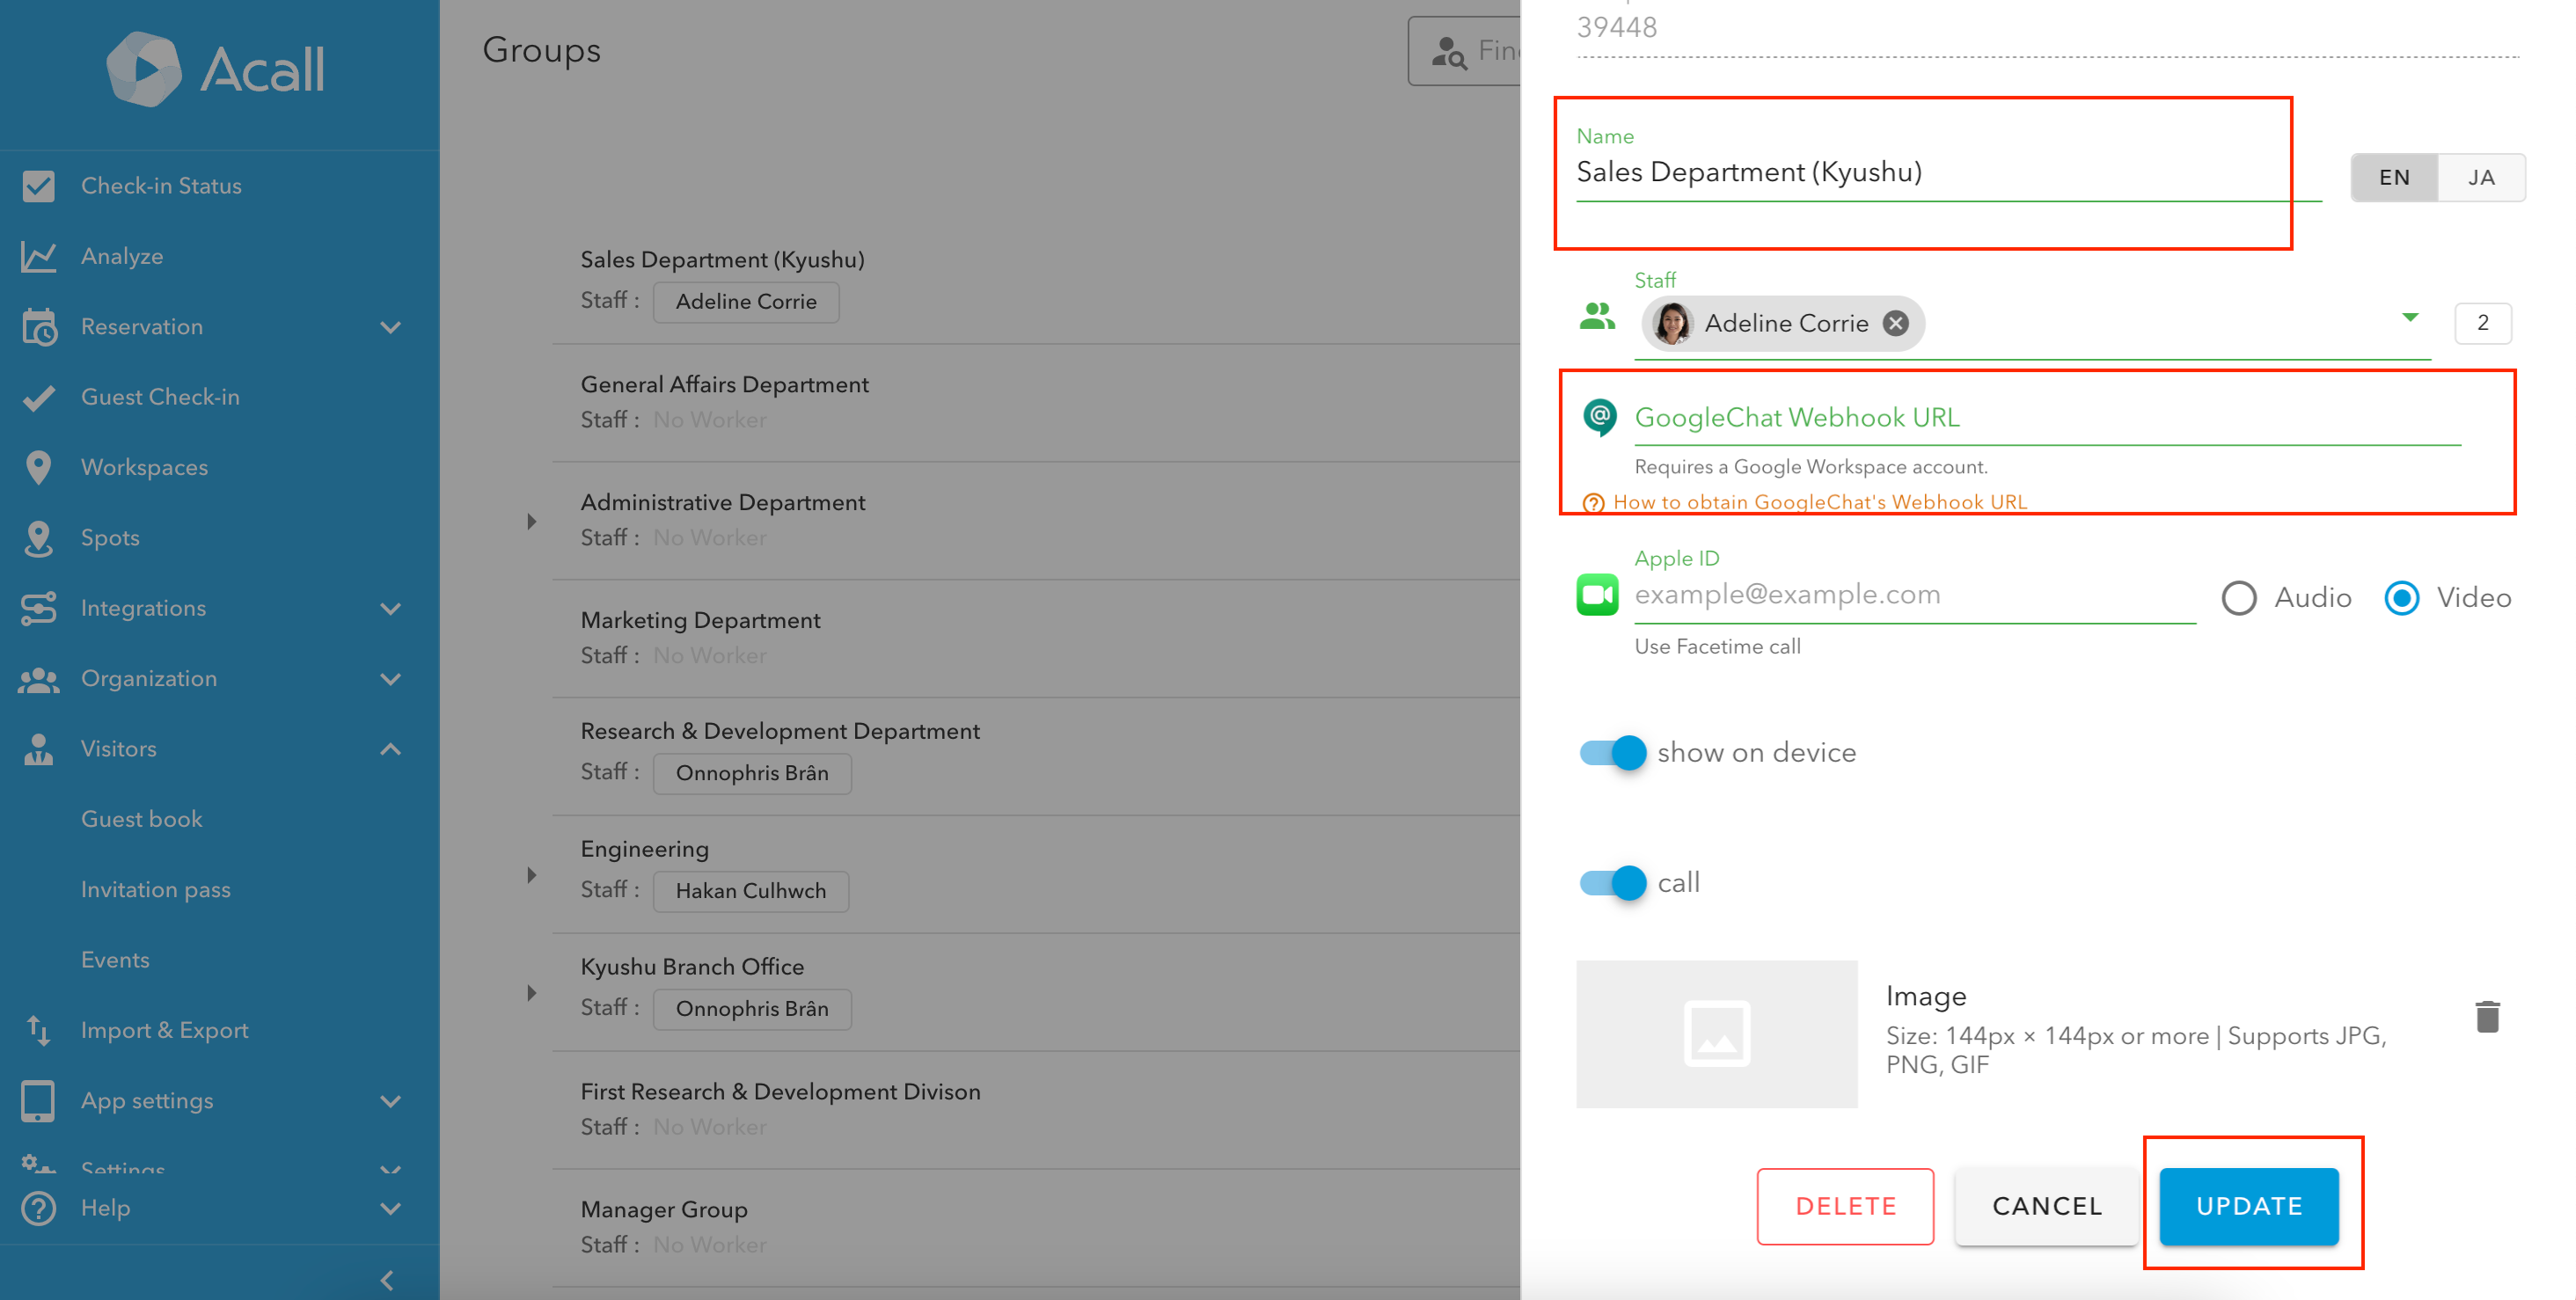Click the Acall logo
The width and height of the screenshot is (2576, 1300).
tap(215, 69)
